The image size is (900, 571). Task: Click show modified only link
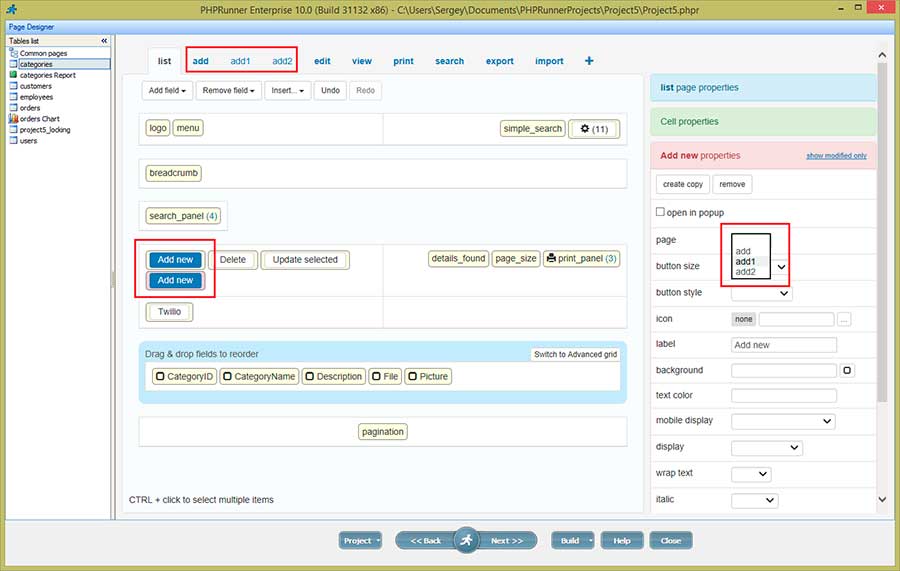[x=836, y=156]
